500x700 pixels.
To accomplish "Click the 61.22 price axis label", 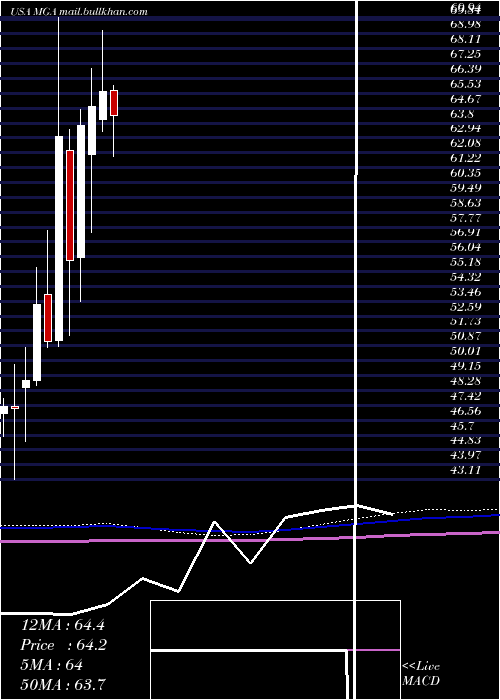I will pos(466,158).
